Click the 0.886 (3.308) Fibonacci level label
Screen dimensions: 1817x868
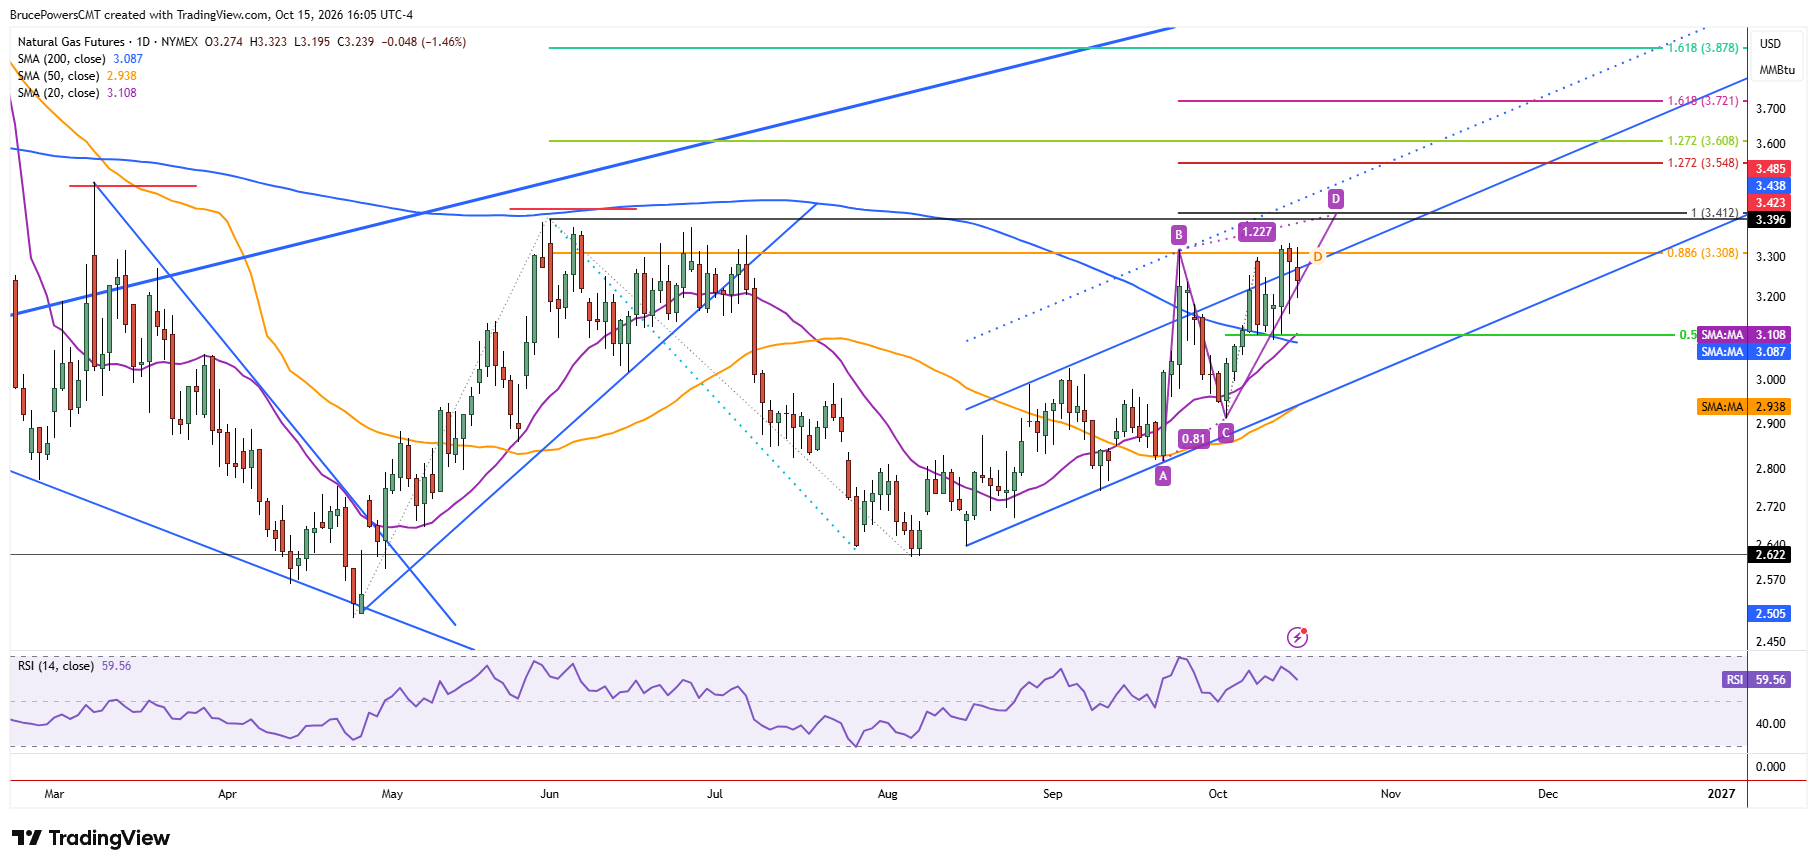pyautogui.click(x=1702, y=253)
